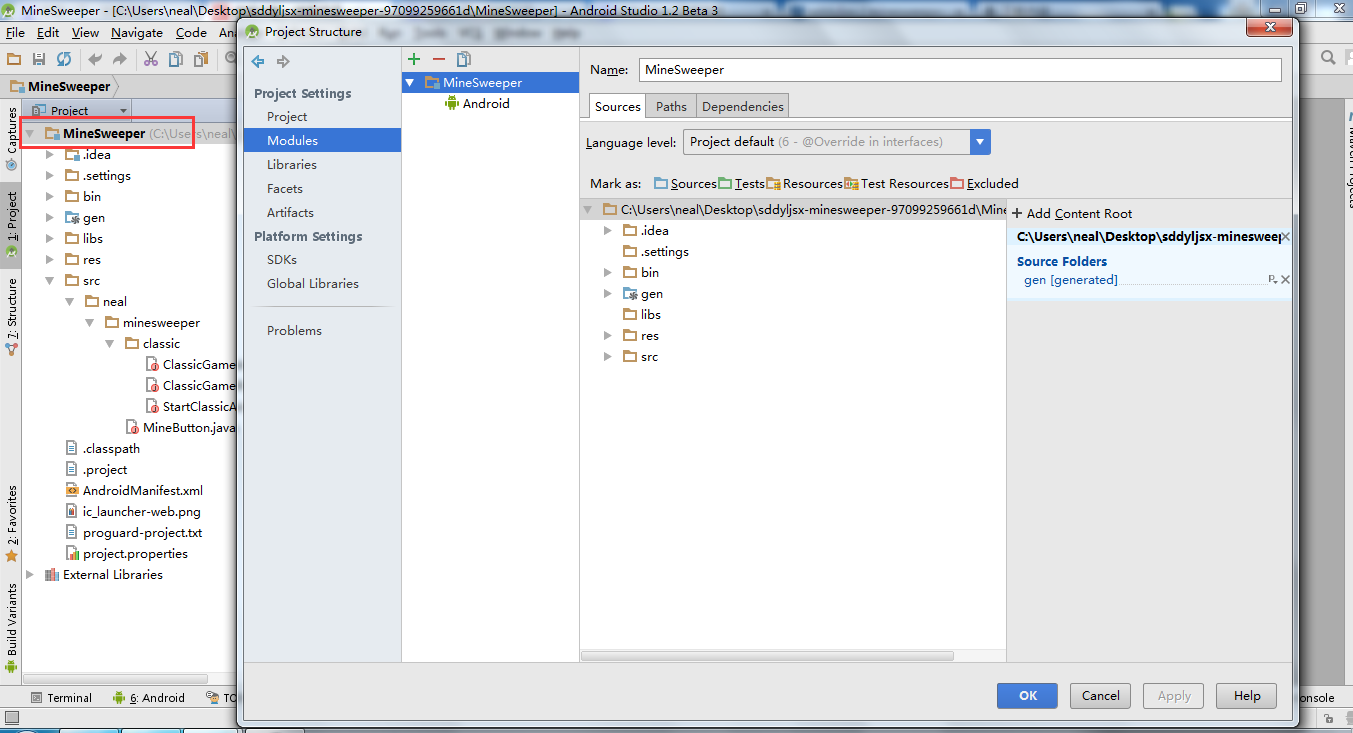Collapse the classic package in Project panel
Screen dimensions: 1353x733
(110, 344)
